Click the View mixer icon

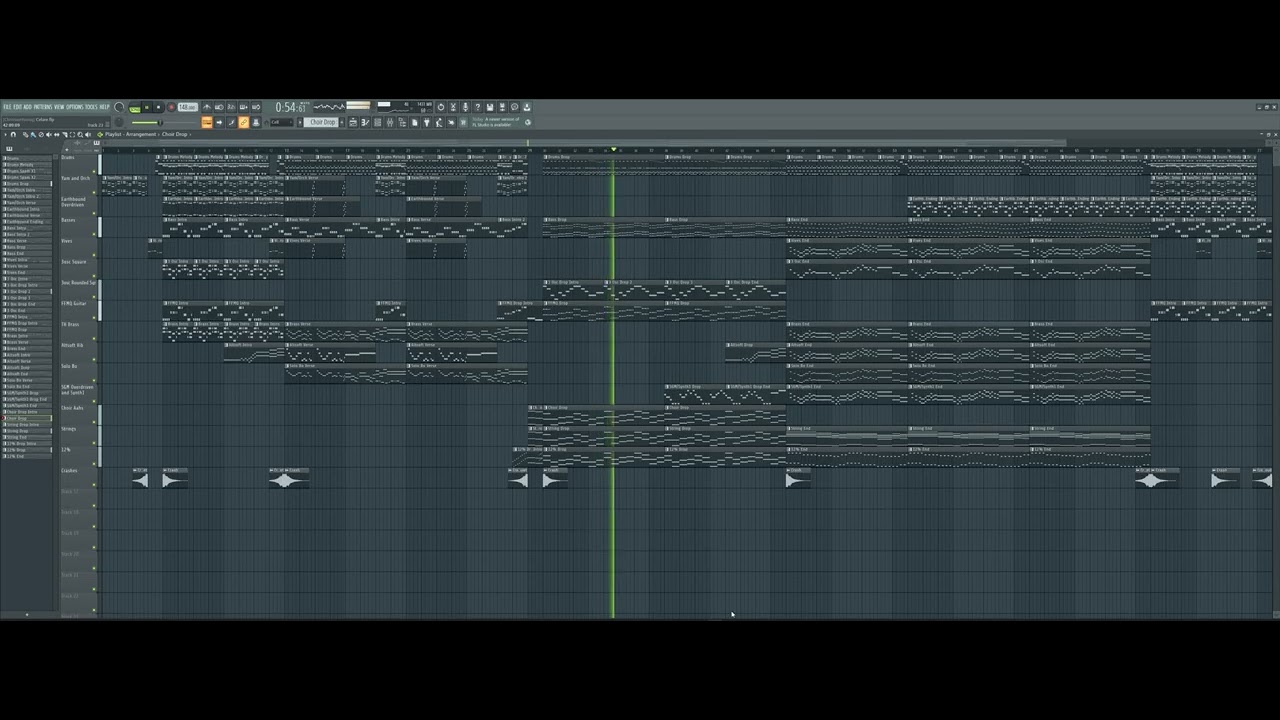(390, 122)
